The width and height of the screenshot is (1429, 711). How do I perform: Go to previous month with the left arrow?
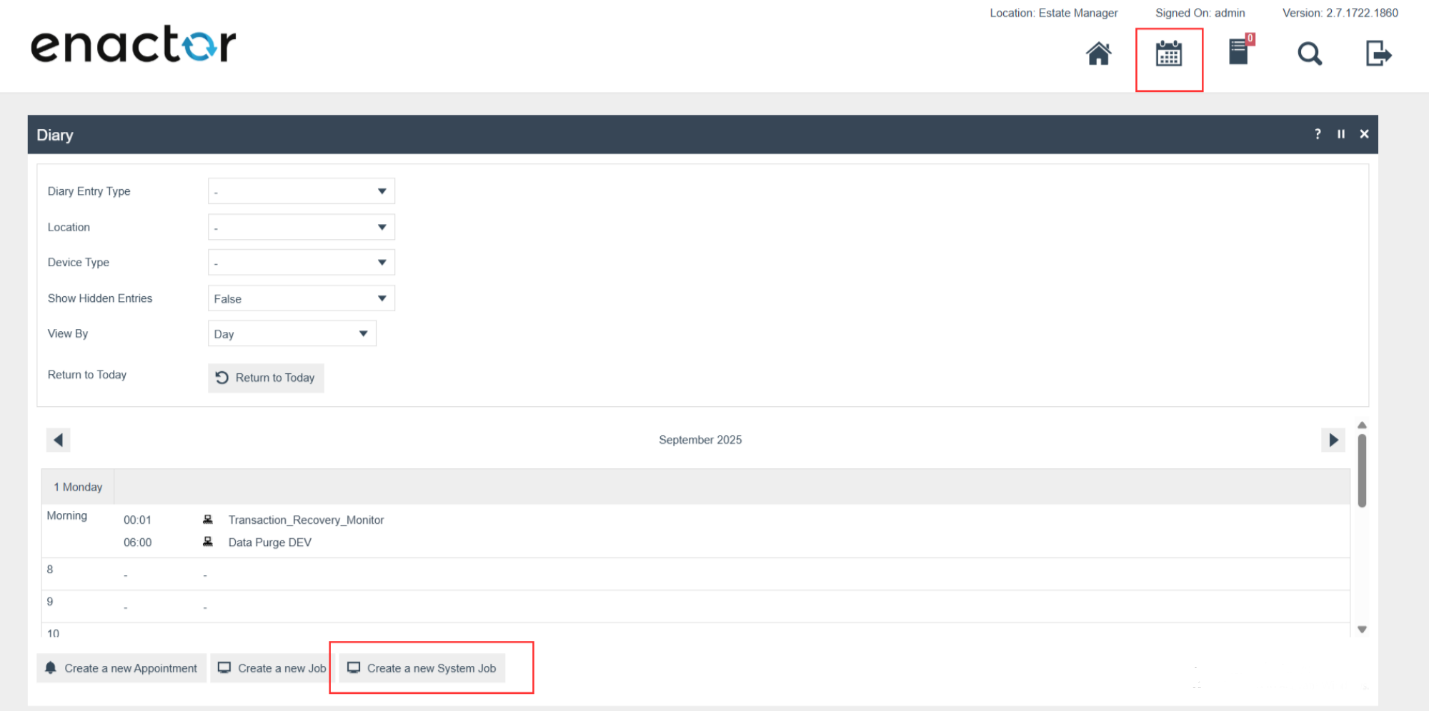coord(57,440)
